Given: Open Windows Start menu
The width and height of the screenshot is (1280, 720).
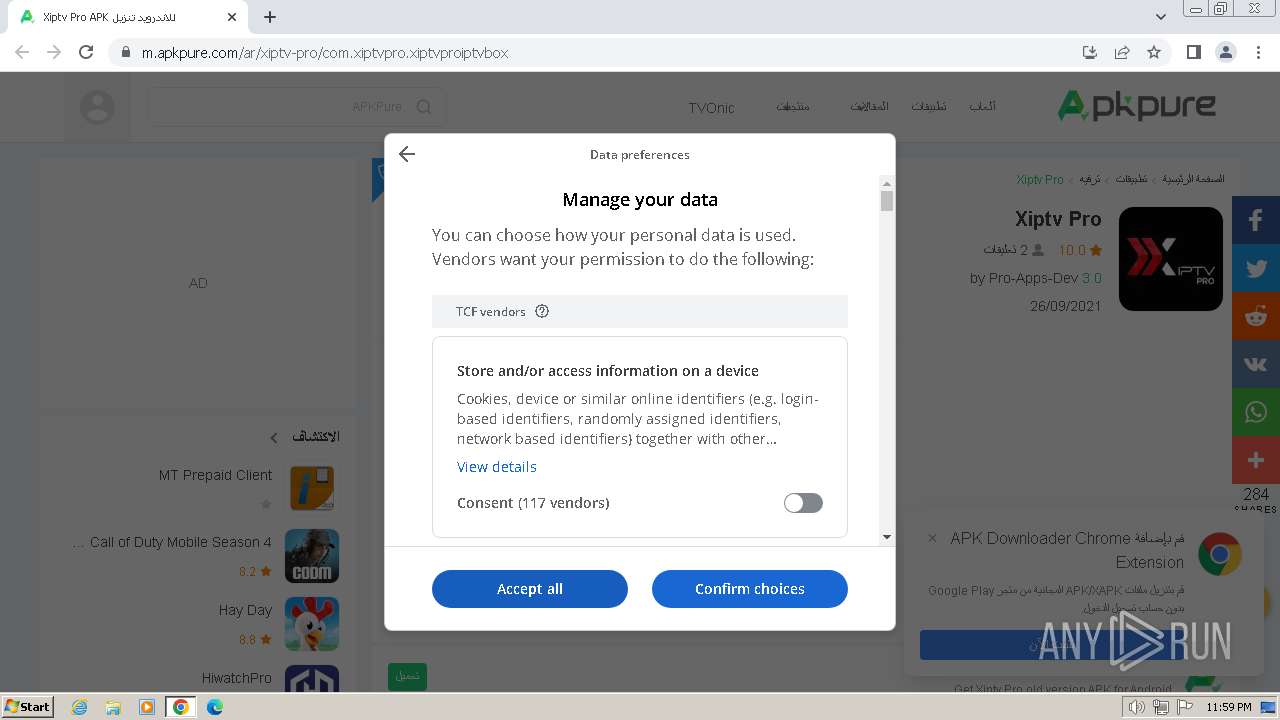Looking at the screenshot, I should click(x=27, y=706).
